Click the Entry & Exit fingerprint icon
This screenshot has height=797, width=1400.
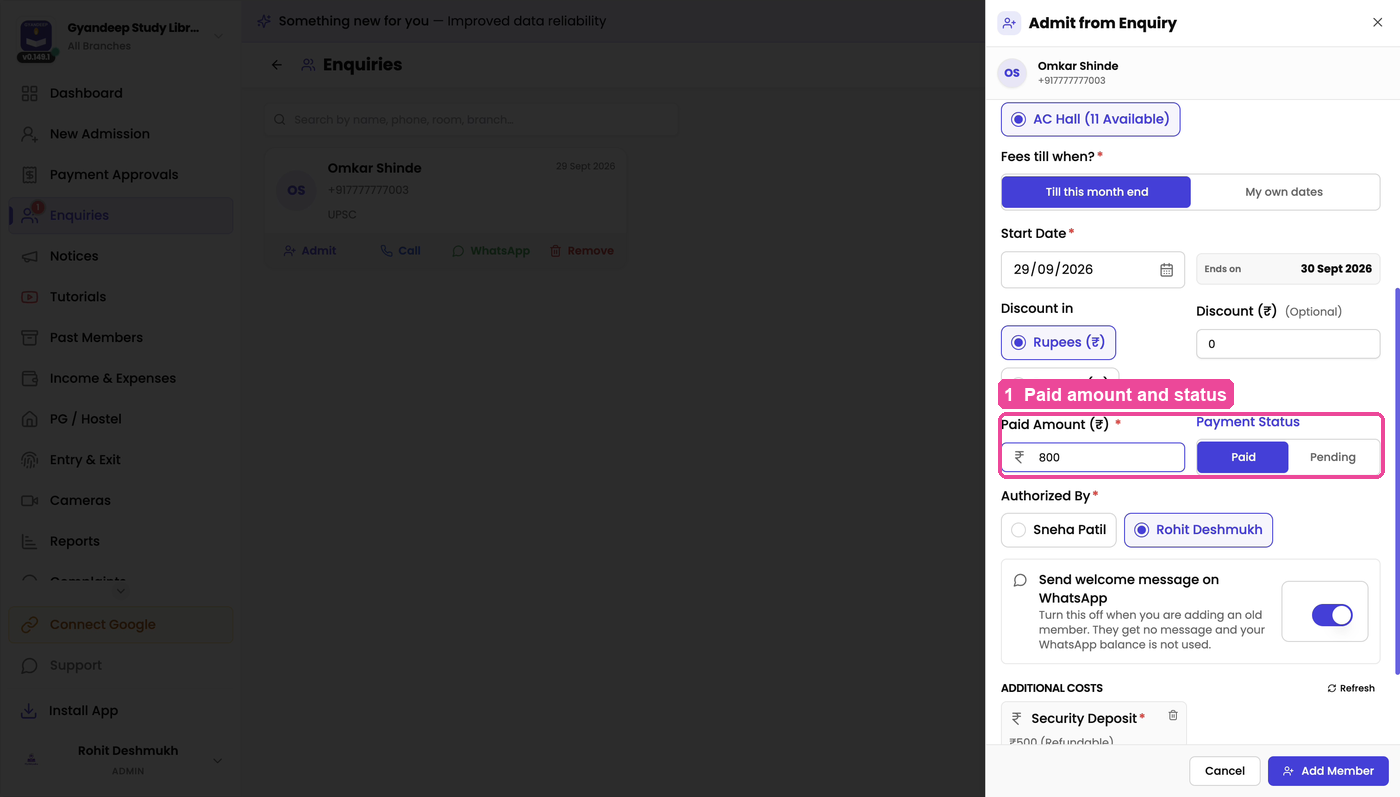click(30, 460)
